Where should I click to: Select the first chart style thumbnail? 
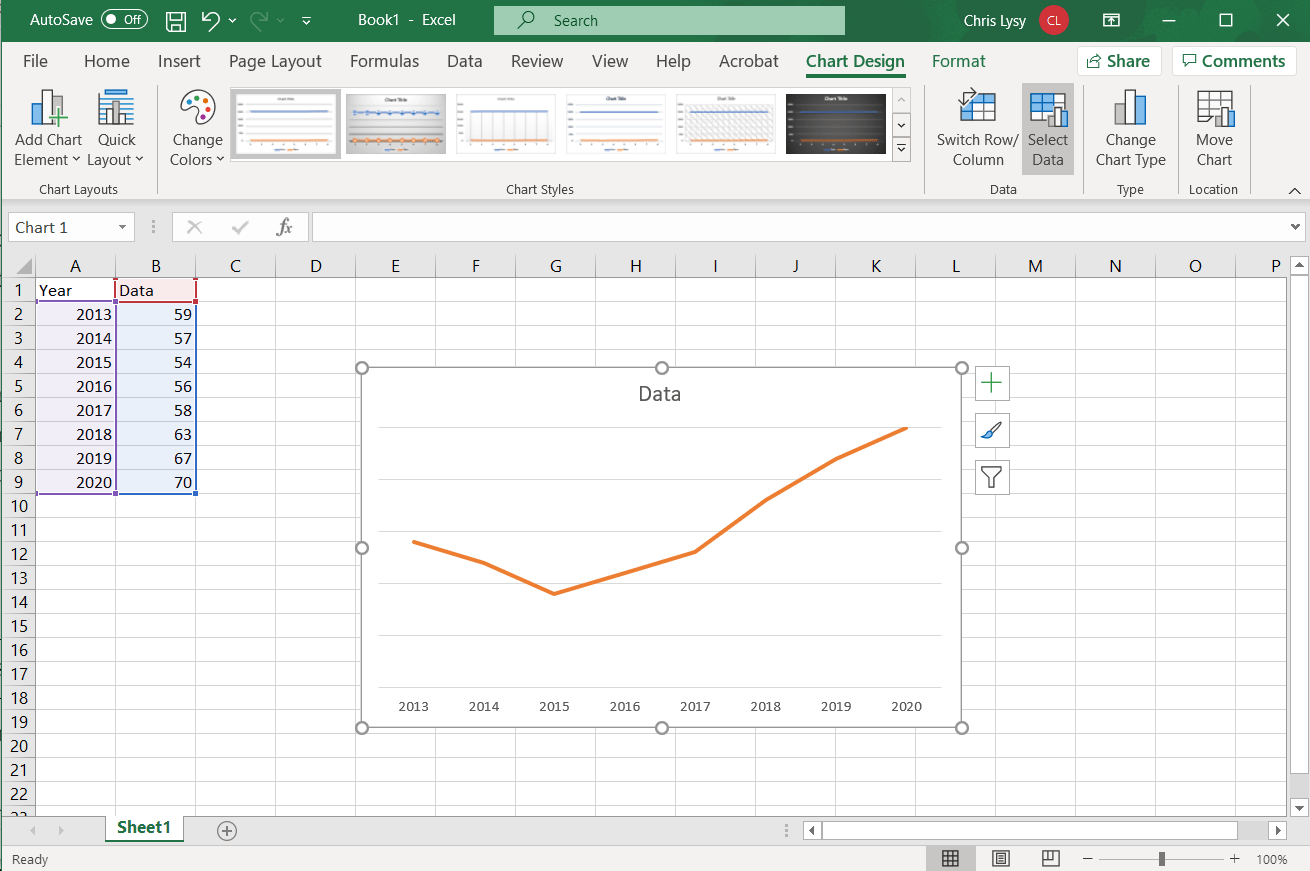(x=286, y=124)
